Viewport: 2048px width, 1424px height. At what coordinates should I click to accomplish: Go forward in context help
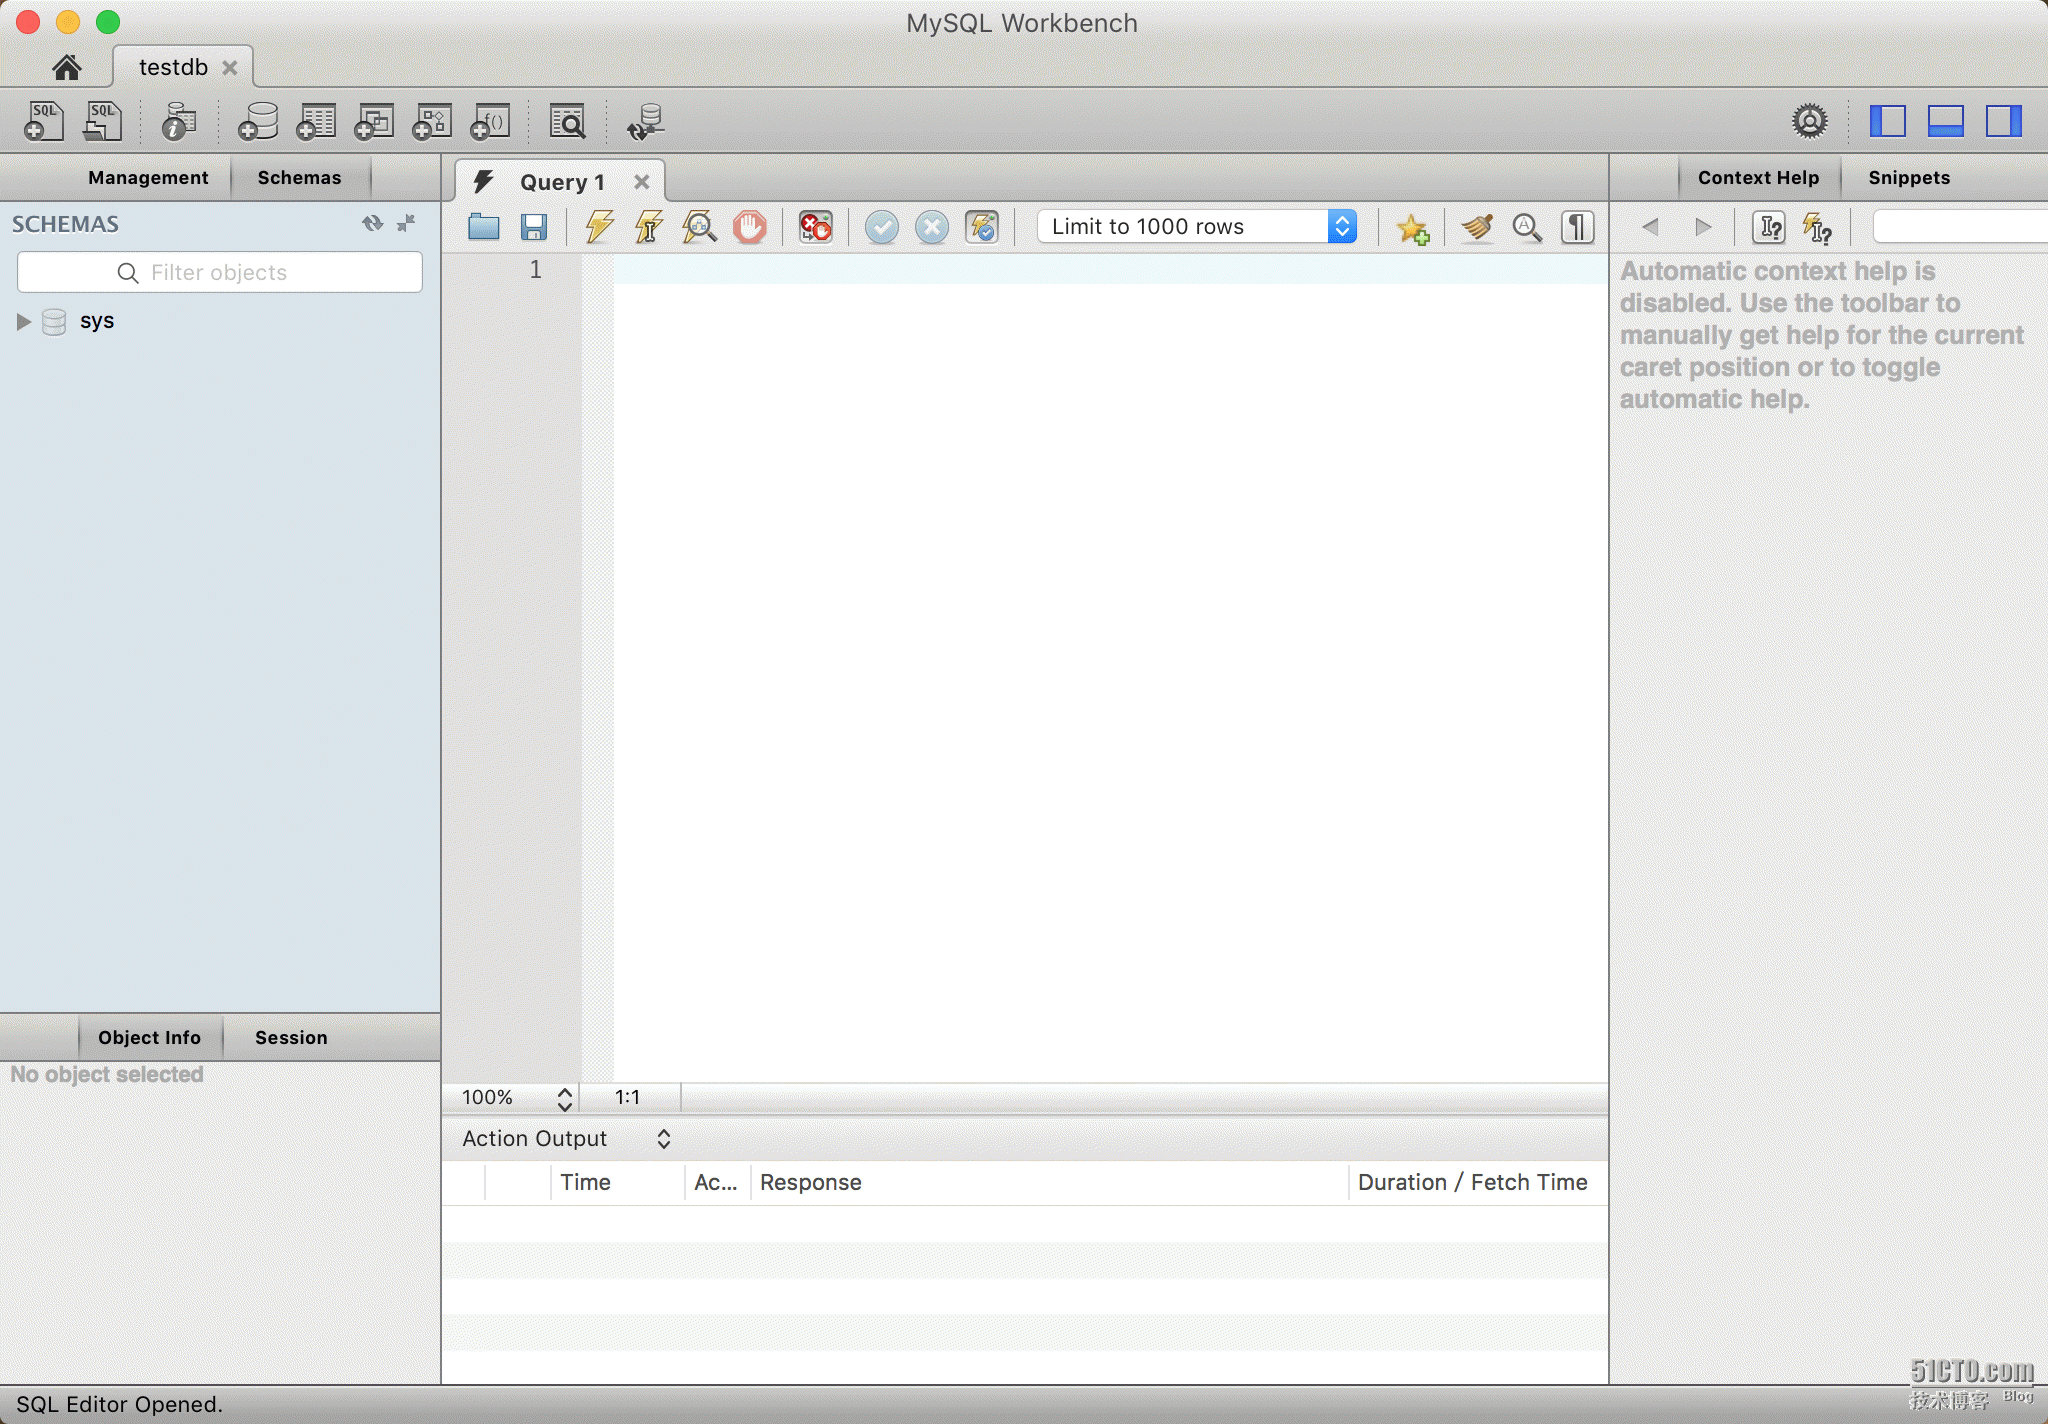tap(1703, 227)
